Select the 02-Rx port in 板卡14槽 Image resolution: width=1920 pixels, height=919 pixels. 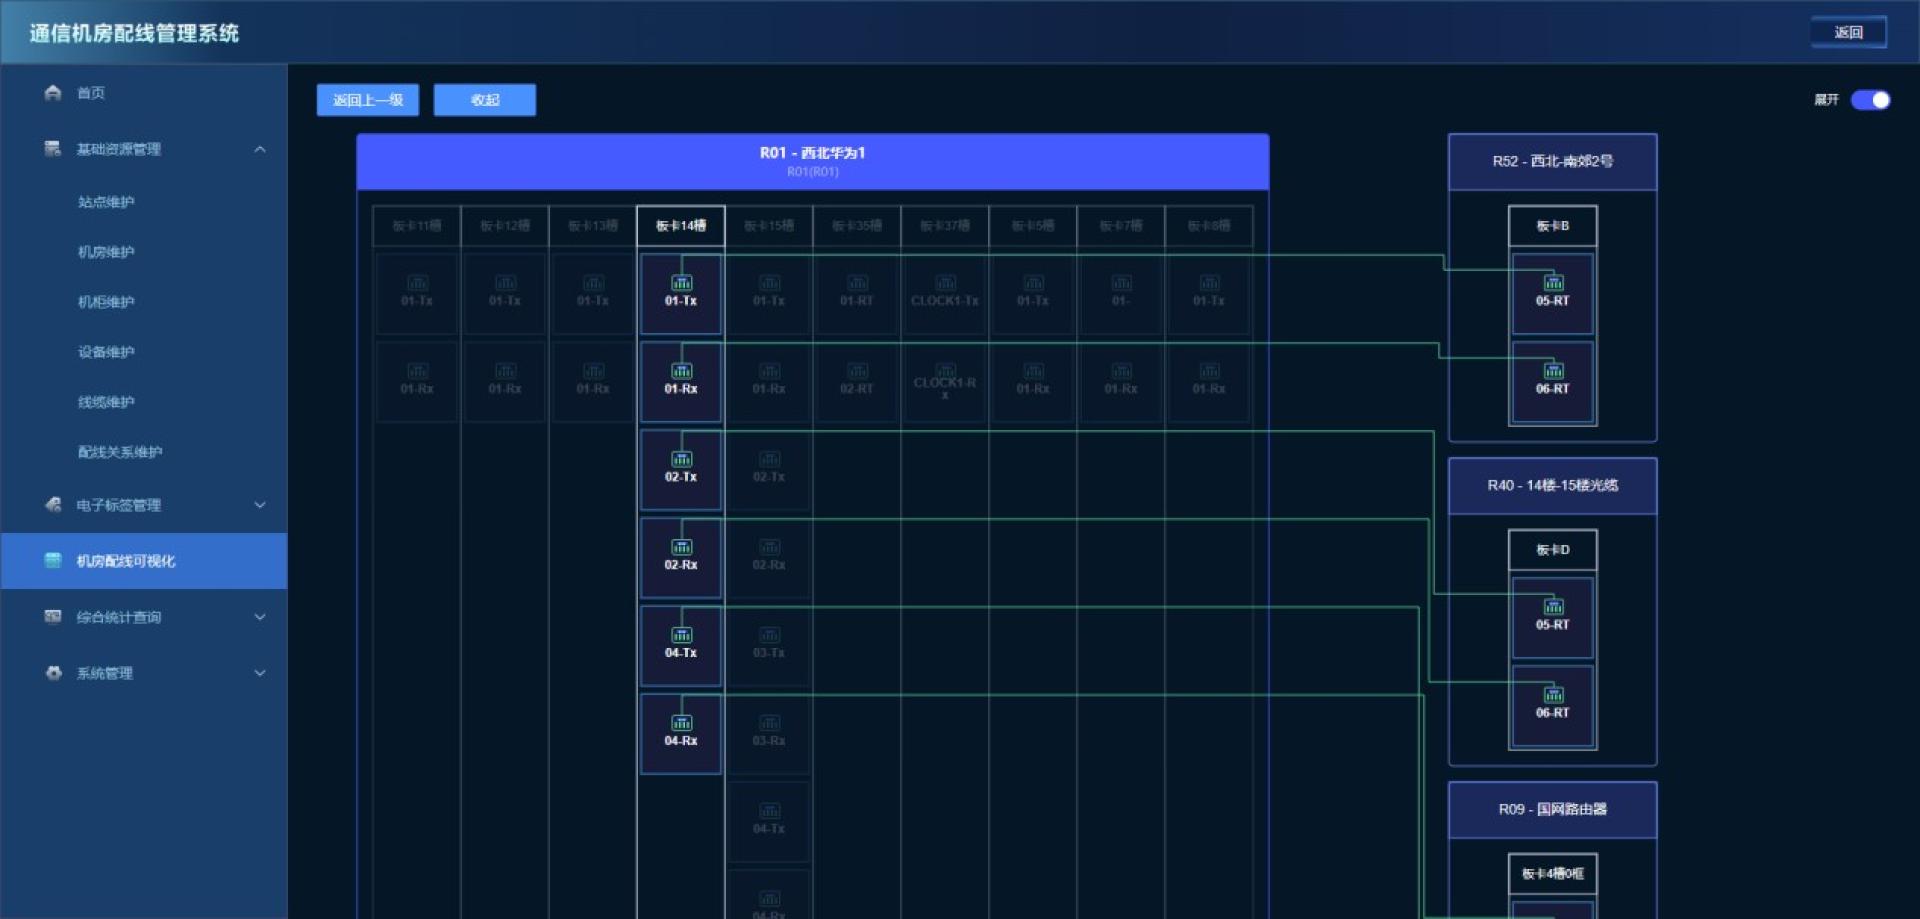tap(681, 557)
